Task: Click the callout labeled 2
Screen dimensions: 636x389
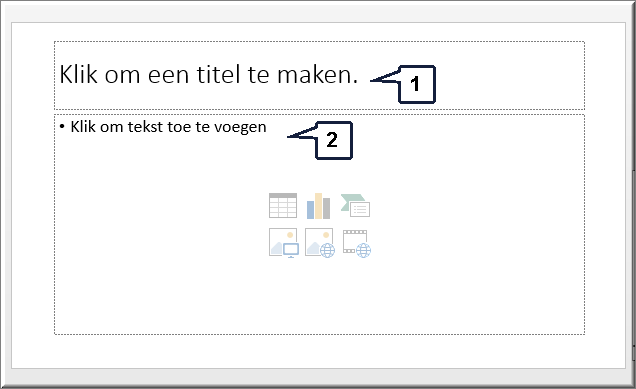Action: pyautogui.click(x=334, y=140)
